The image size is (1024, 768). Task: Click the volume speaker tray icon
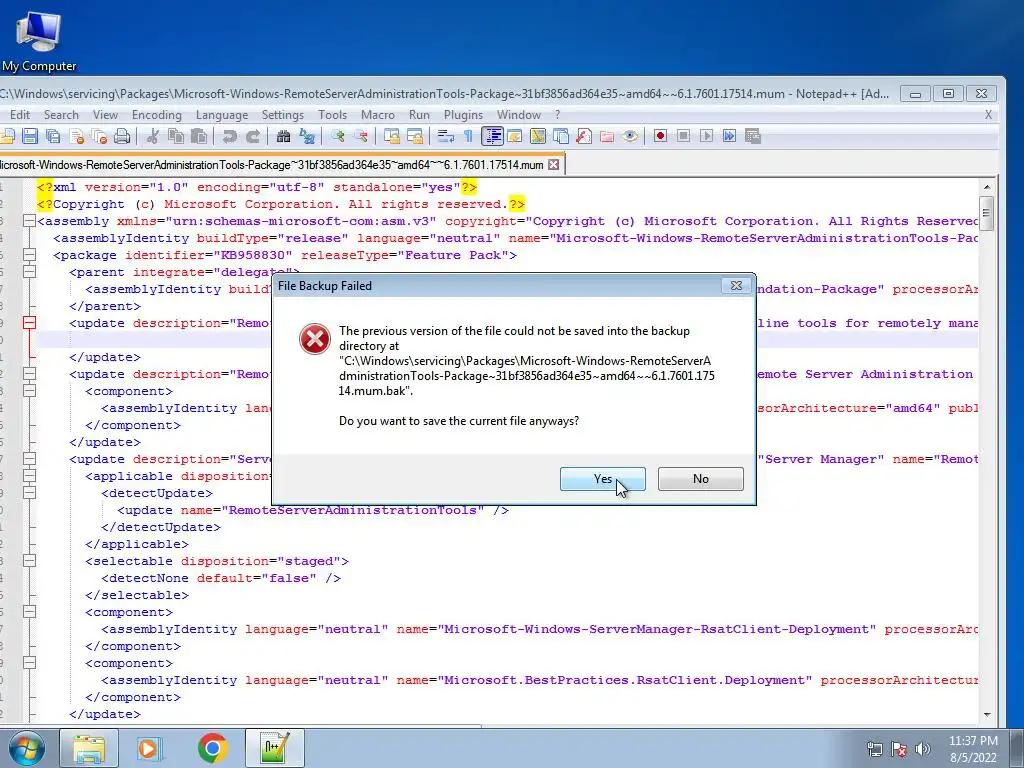click(923, 749)
